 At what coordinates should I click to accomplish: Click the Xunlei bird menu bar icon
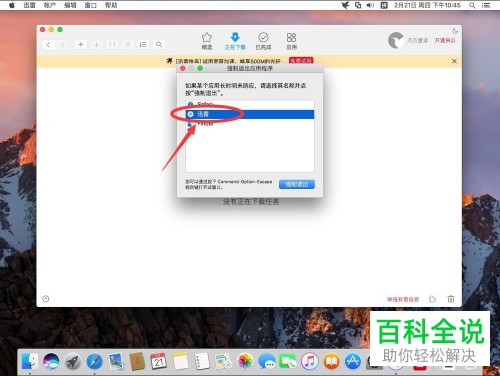(345, 5)
